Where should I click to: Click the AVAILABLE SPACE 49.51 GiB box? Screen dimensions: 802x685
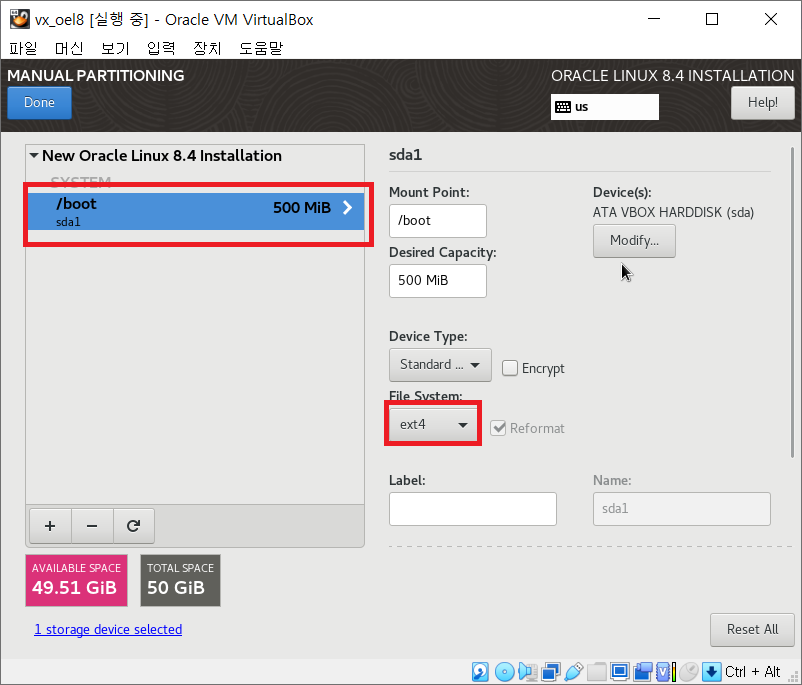(76, 581)
